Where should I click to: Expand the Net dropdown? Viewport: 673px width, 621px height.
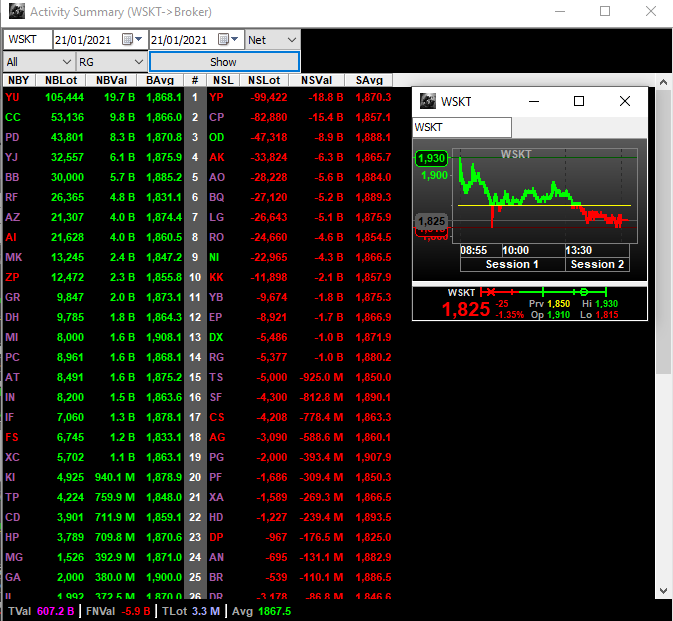tap(292, 40)
